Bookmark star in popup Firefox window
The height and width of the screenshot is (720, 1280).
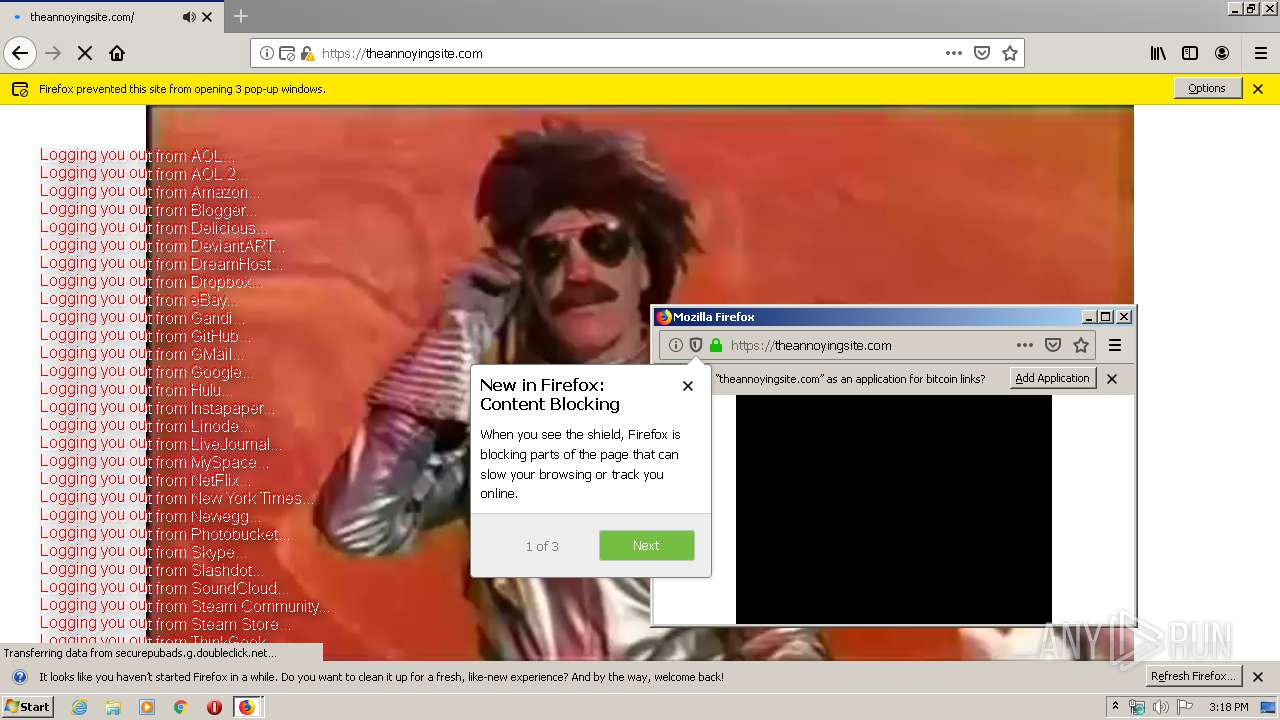(1081, 345)
